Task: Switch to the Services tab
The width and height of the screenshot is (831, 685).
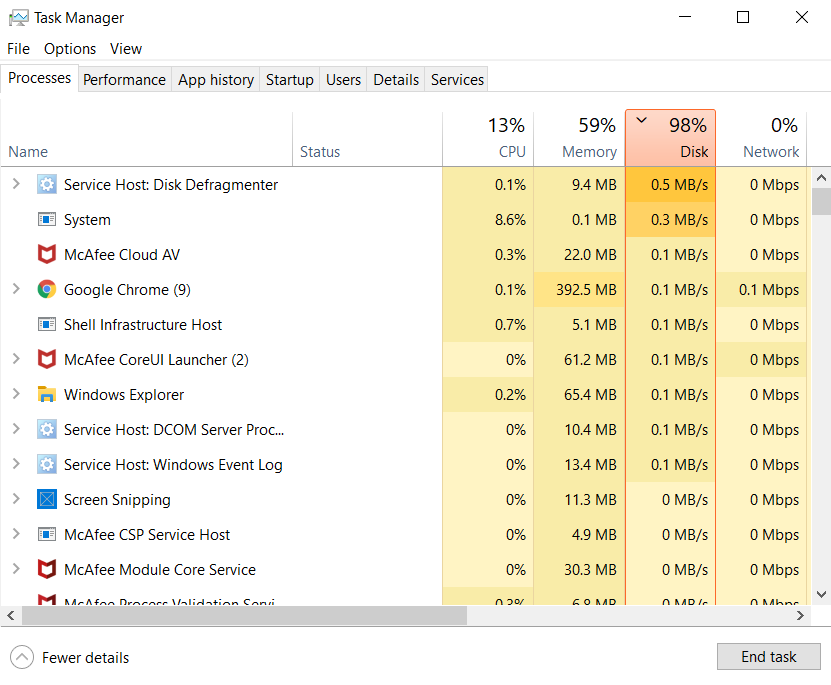Action: 457,79
